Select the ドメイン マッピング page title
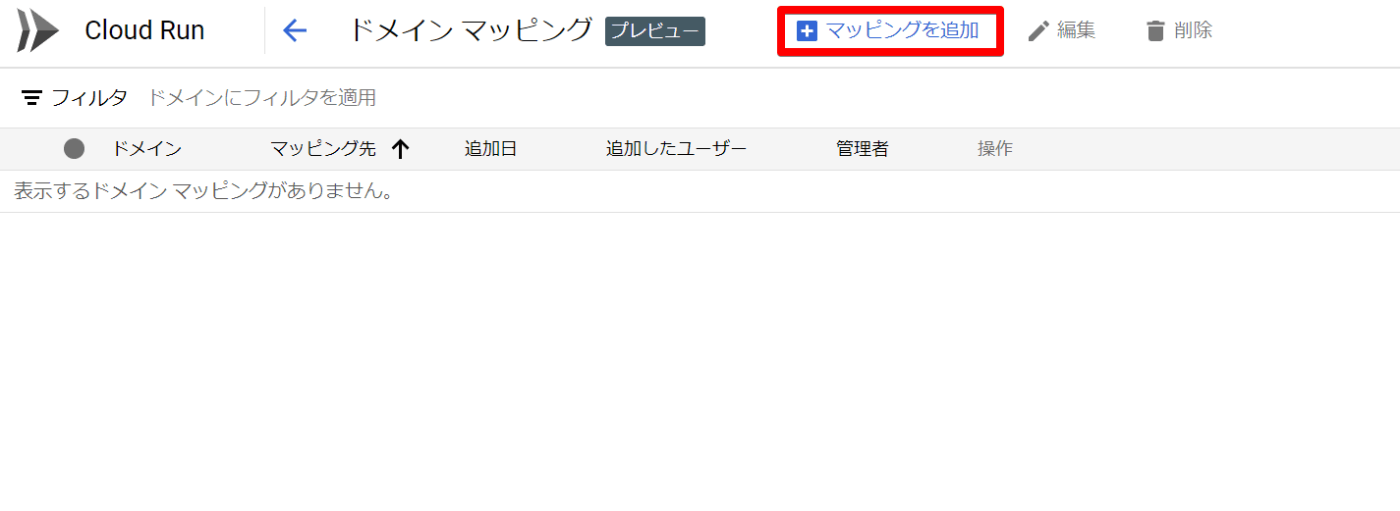Image resolution: width=1400 pixels, height=511 pixels. pos(470,30)
